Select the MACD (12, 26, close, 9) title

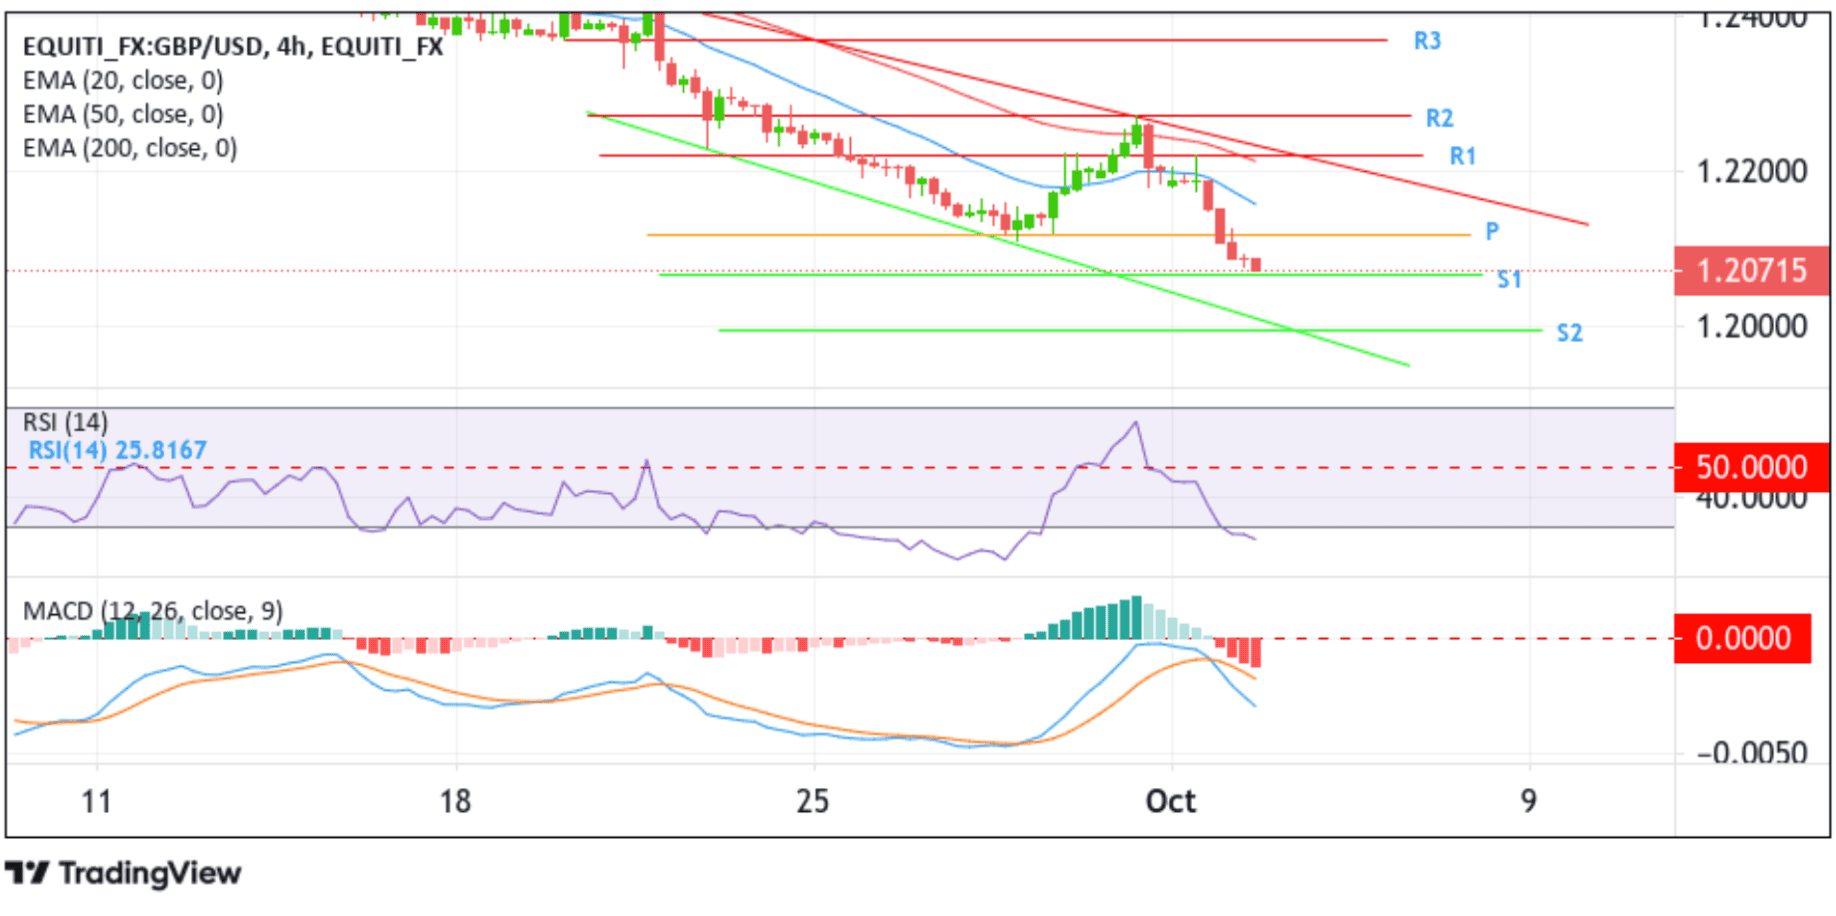pos(153,611)
